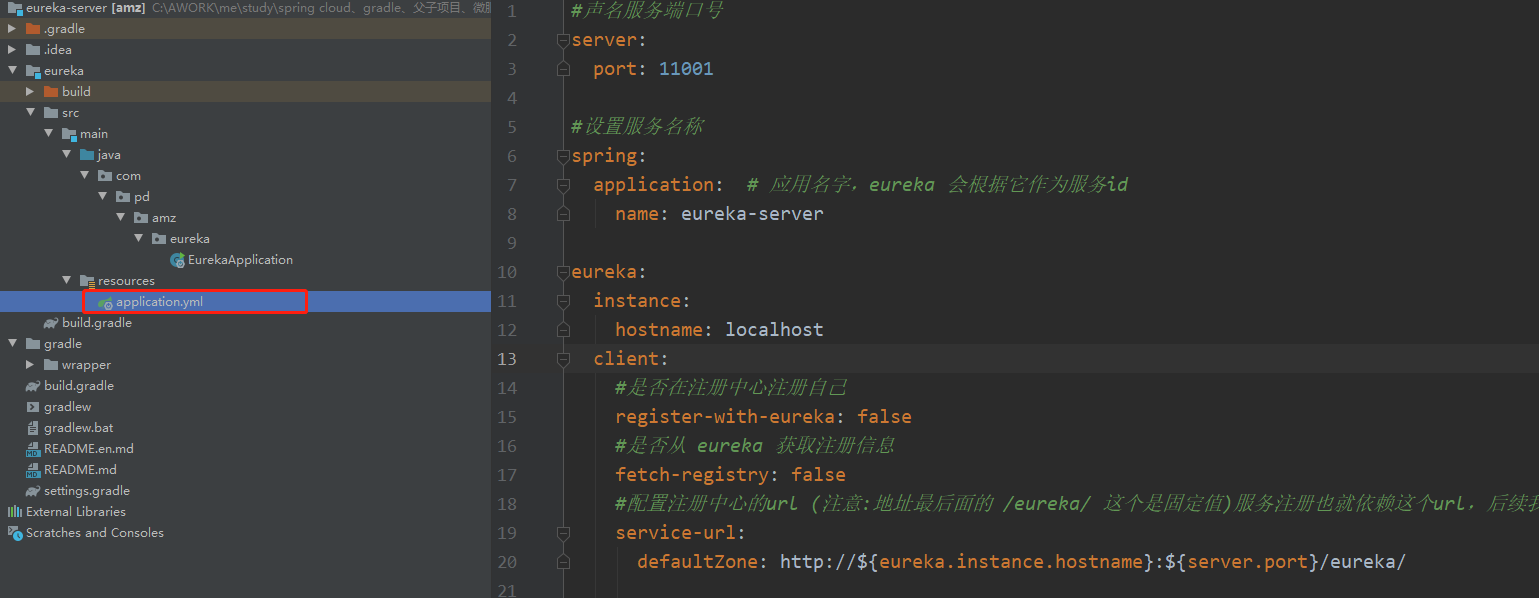Click the resources folder icon
1539x598 pixels.
point(87,281)
